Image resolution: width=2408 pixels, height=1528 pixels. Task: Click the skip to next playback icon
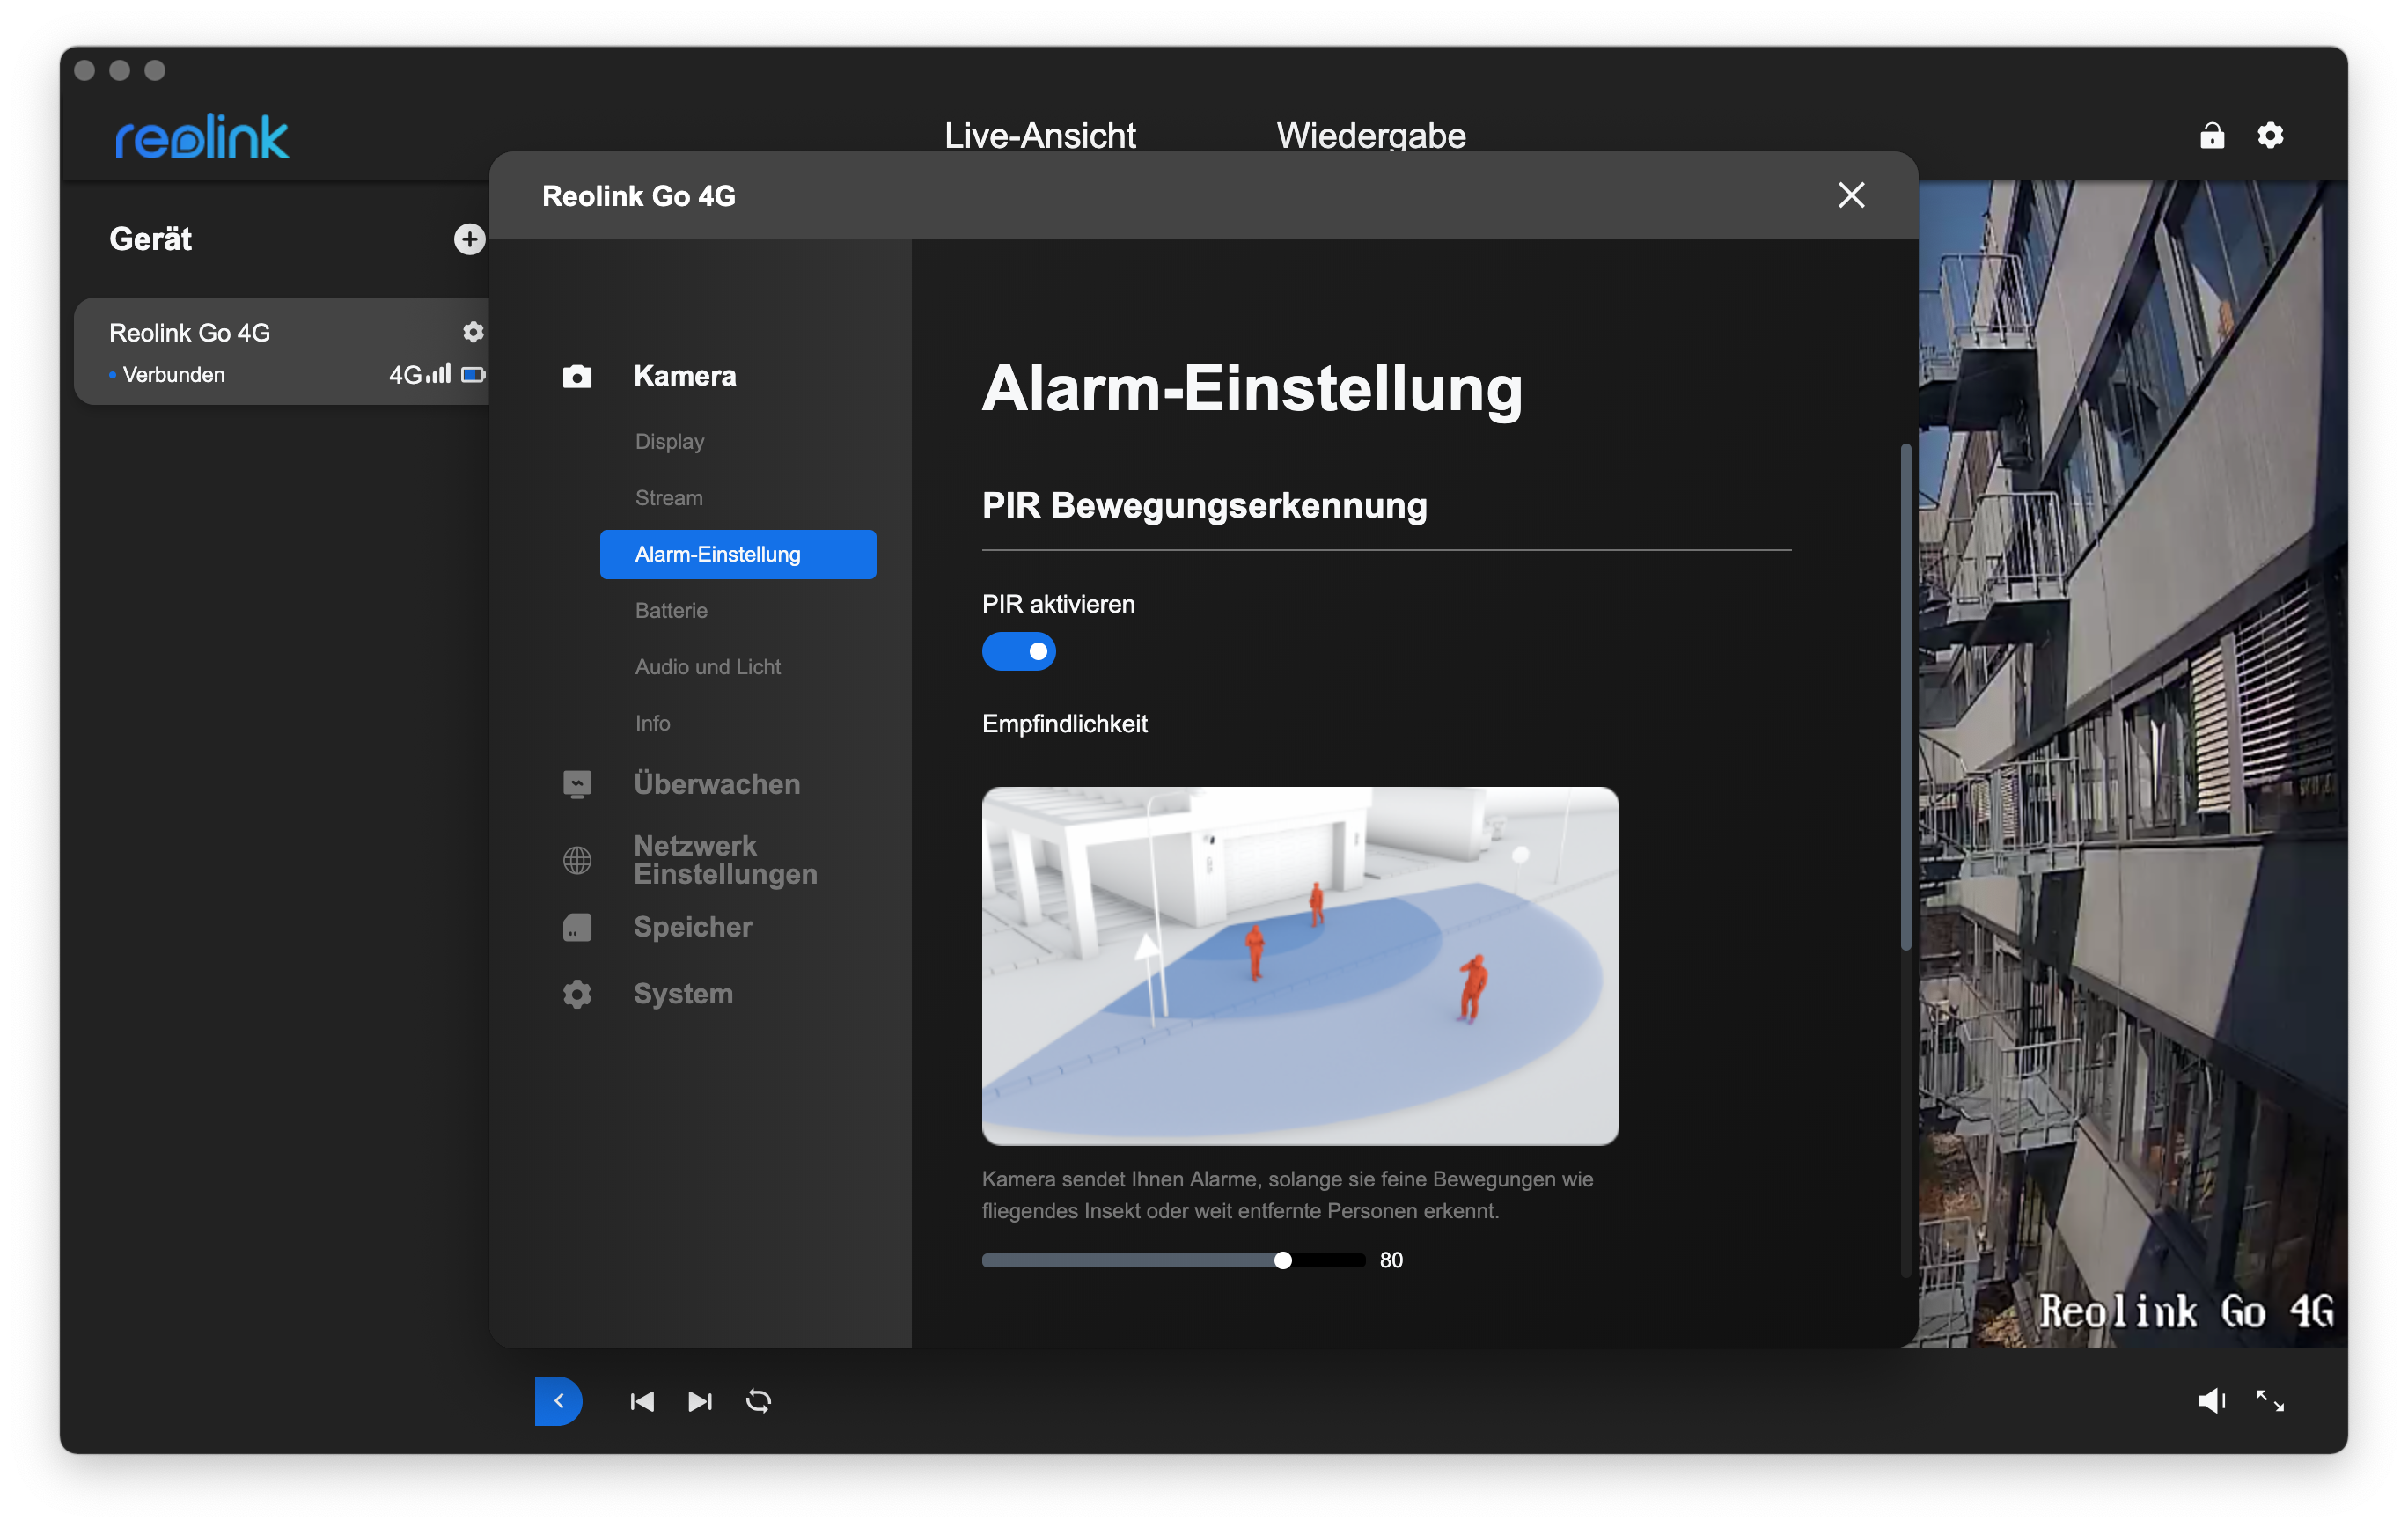700,1401
